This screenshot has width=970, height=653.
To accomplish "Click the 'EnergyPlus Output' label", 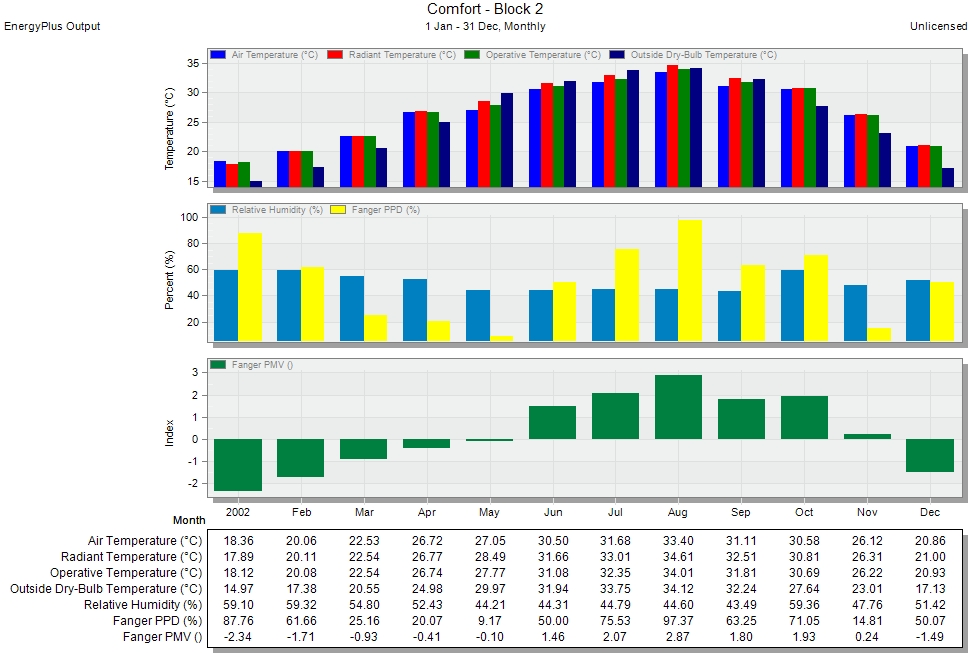I will [x=52, y=27].
